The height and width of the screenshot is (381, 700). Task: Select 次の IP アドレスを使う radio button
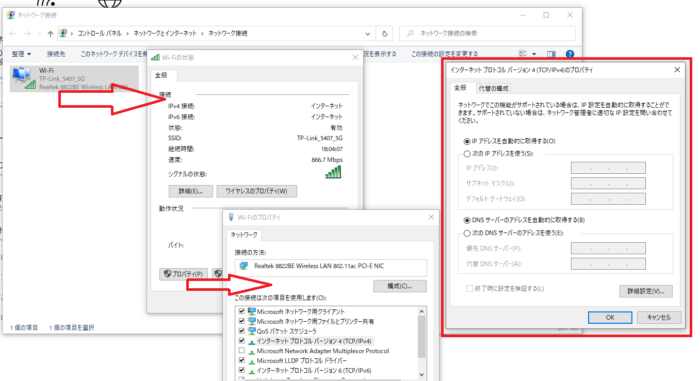(x=467, y=154)
